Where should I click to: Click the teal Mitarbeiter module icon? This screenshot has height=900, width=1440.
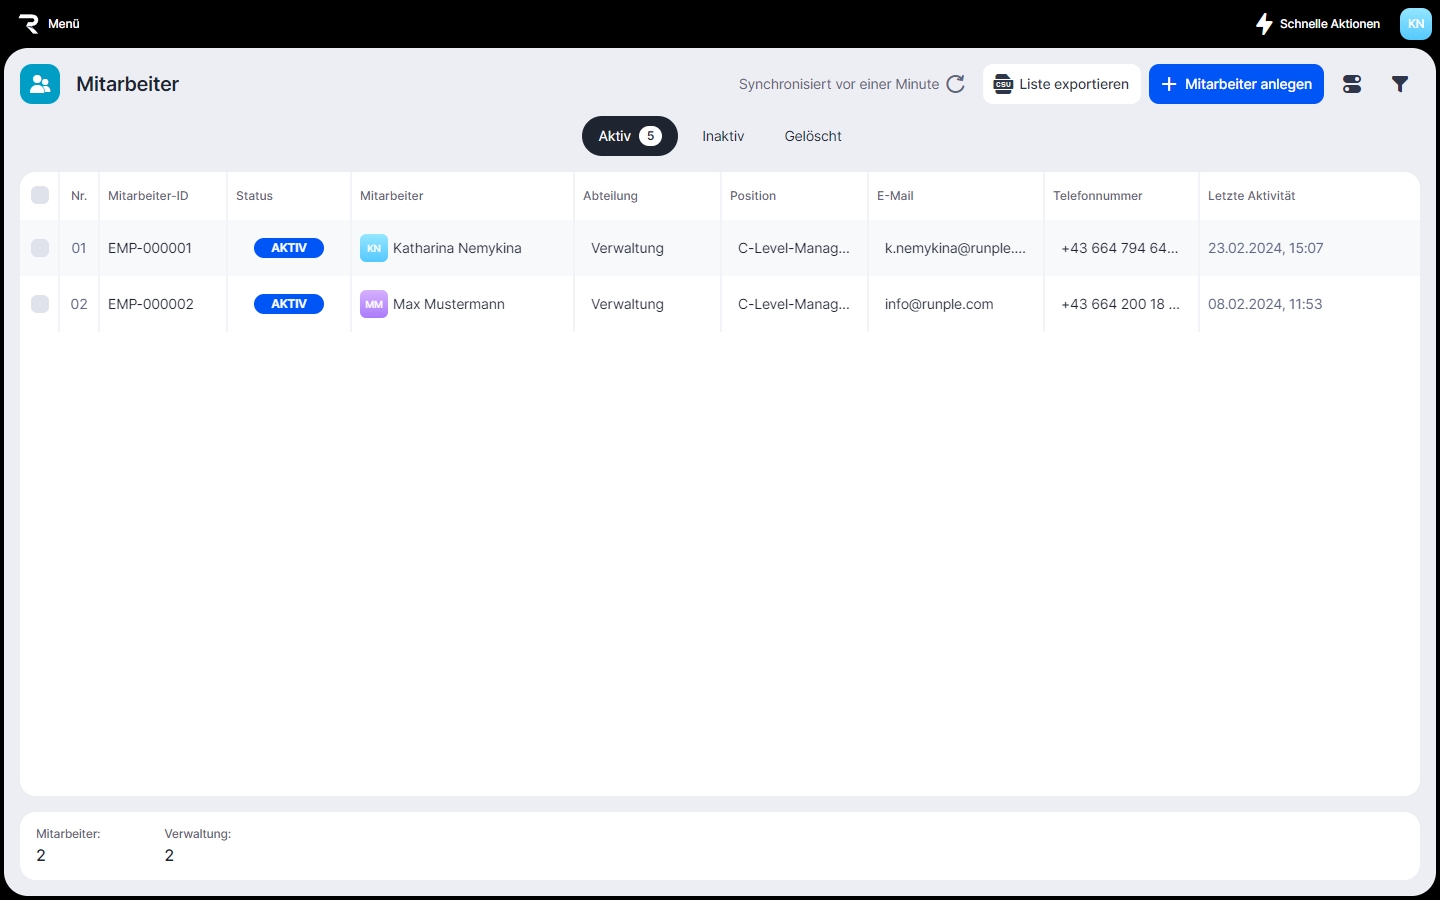pos(40,84)
